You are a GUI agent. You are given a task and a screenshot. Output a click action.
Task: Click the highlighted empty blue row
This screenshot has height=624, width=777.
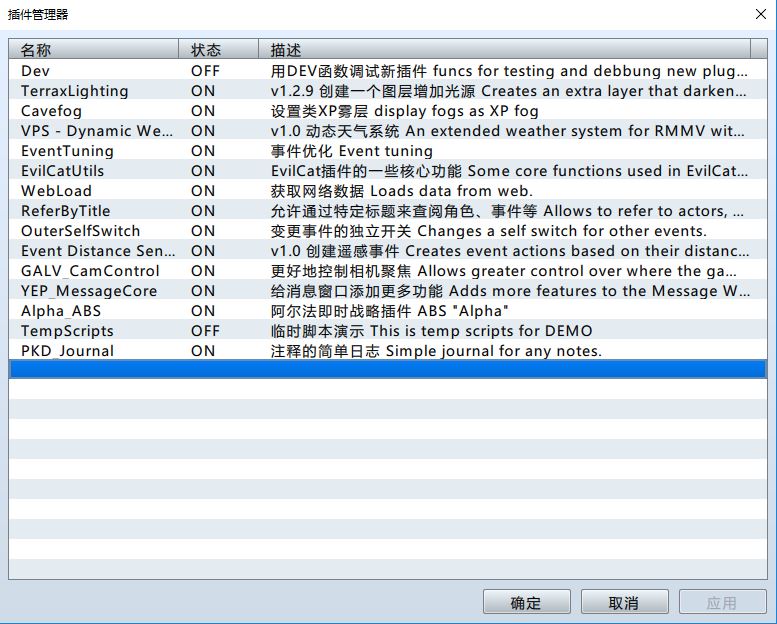(388, 369)
